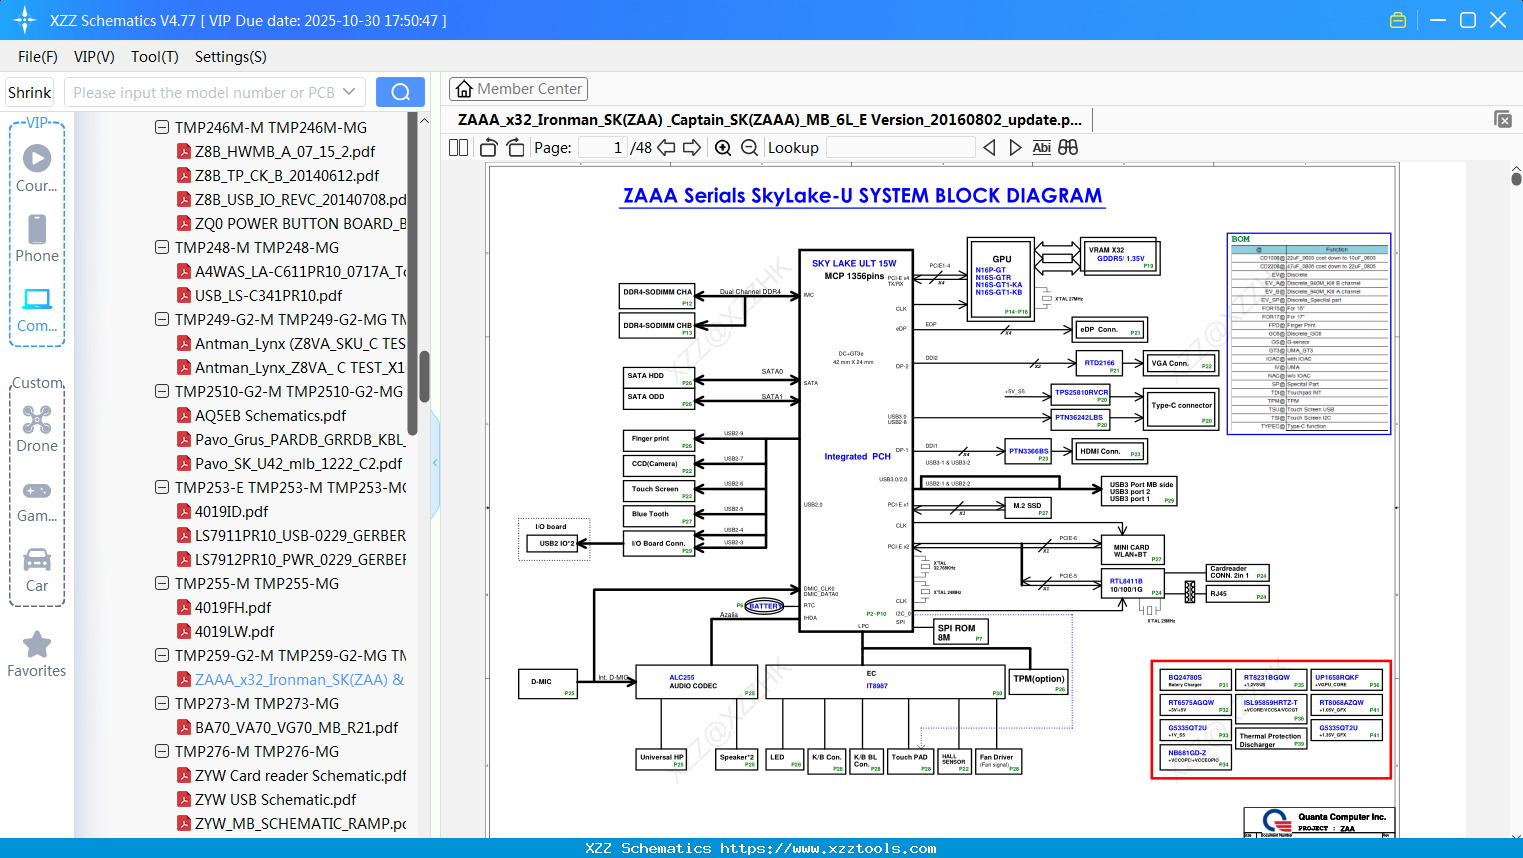
Task: Open 4019FH.pdf in the tree
Action: pyautogui.click(x=233, y=607)
